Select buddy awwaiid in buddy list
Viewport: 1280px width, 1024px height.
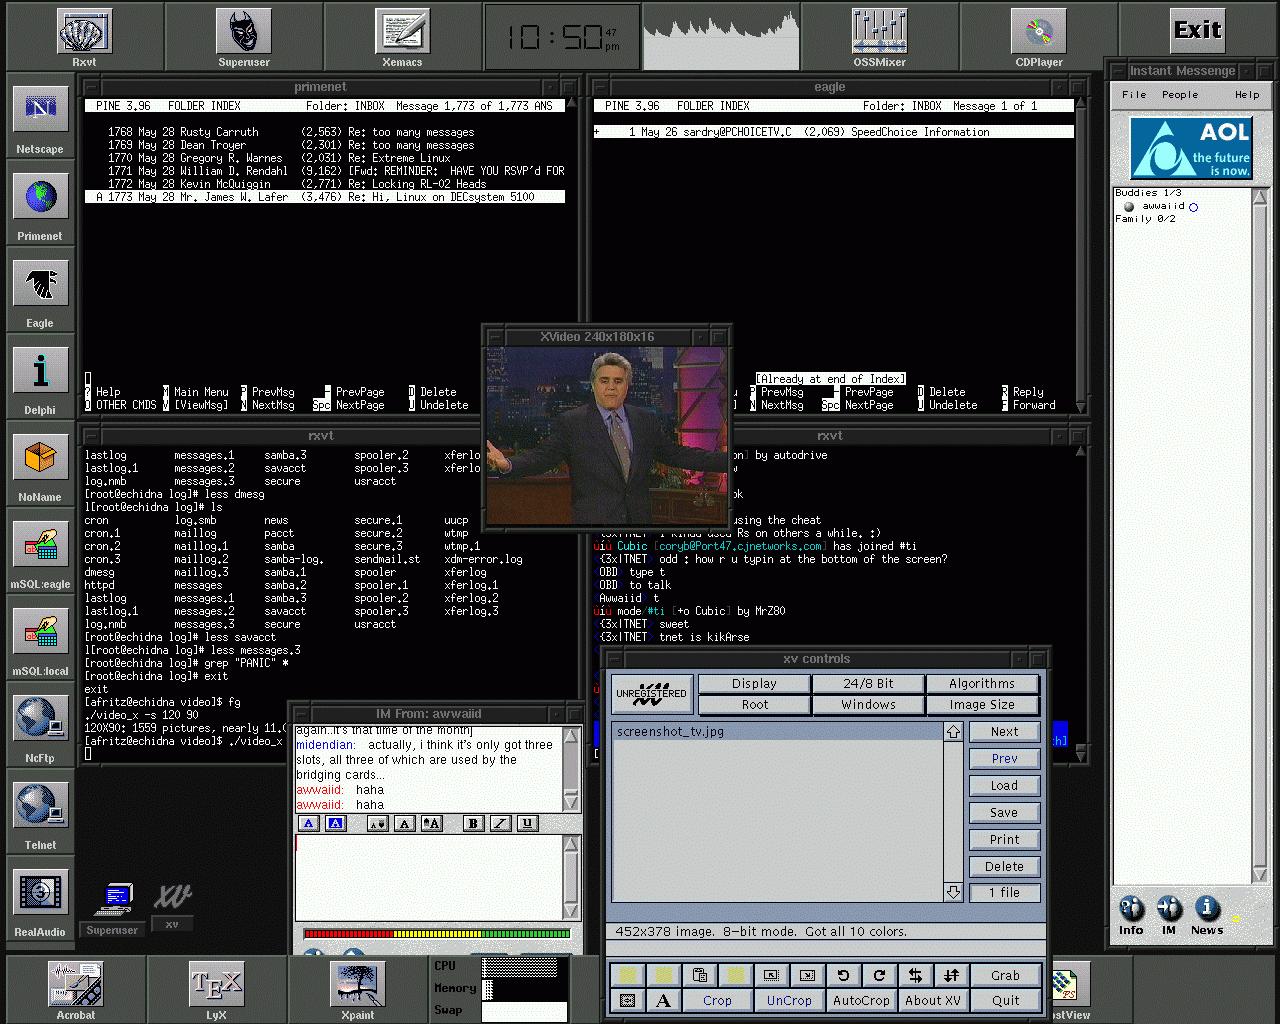point(1164,206)
